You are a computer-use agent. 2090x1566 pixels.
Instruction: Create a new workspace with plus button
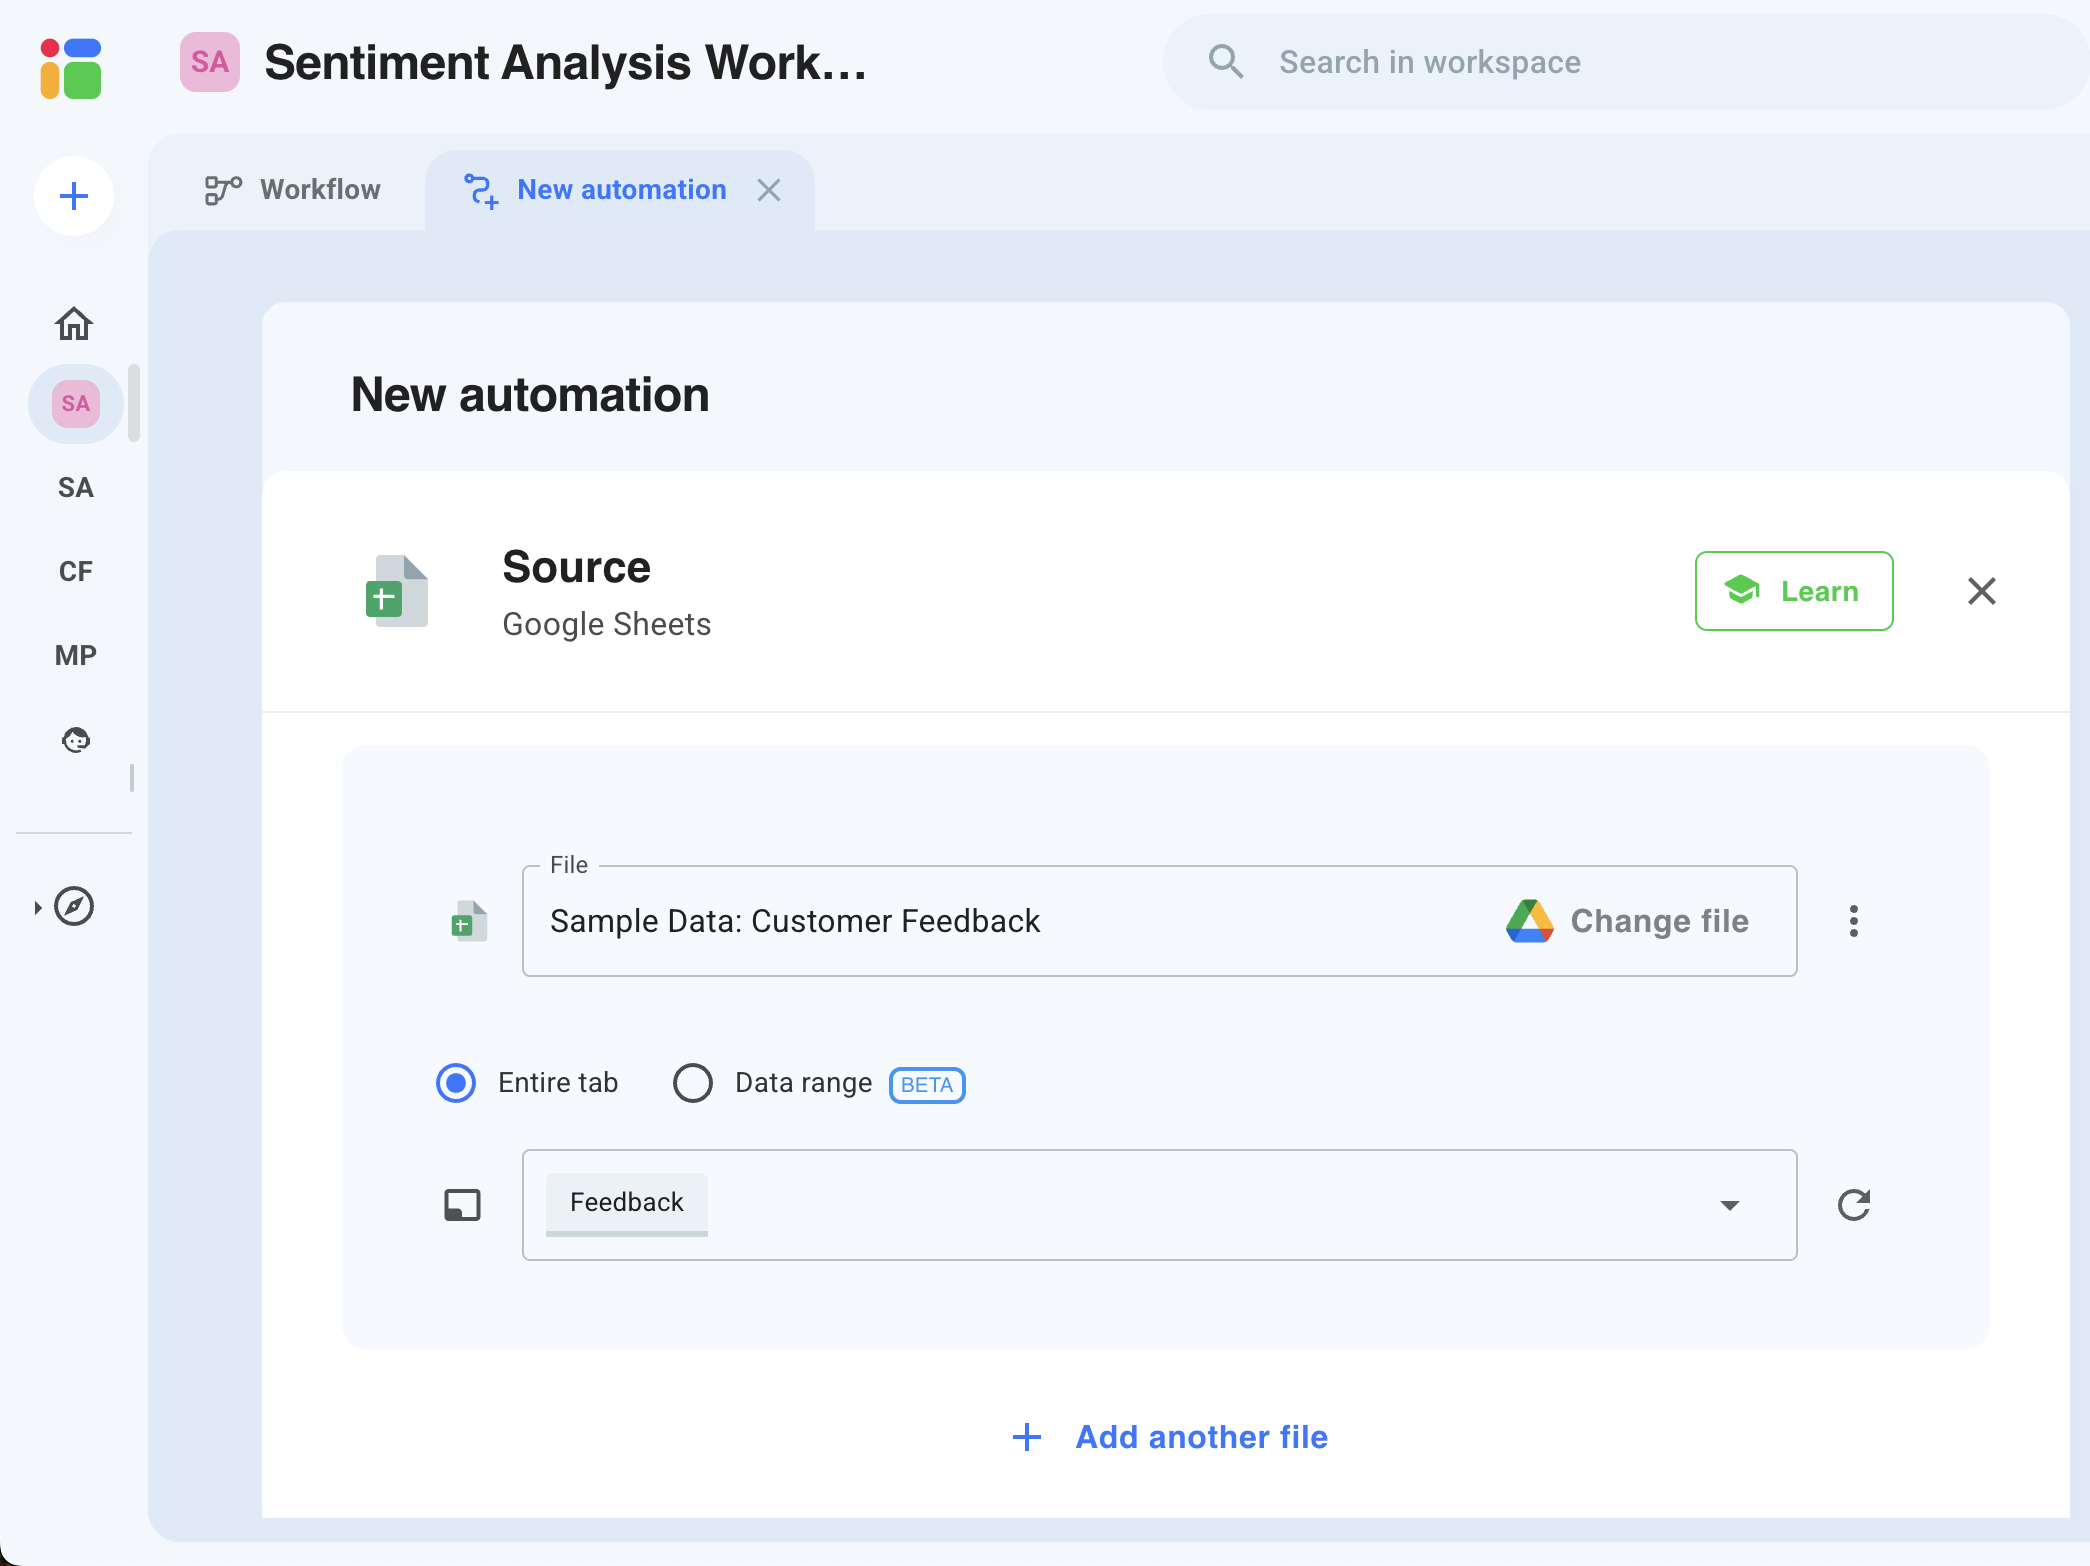click(x=74, y=196)
